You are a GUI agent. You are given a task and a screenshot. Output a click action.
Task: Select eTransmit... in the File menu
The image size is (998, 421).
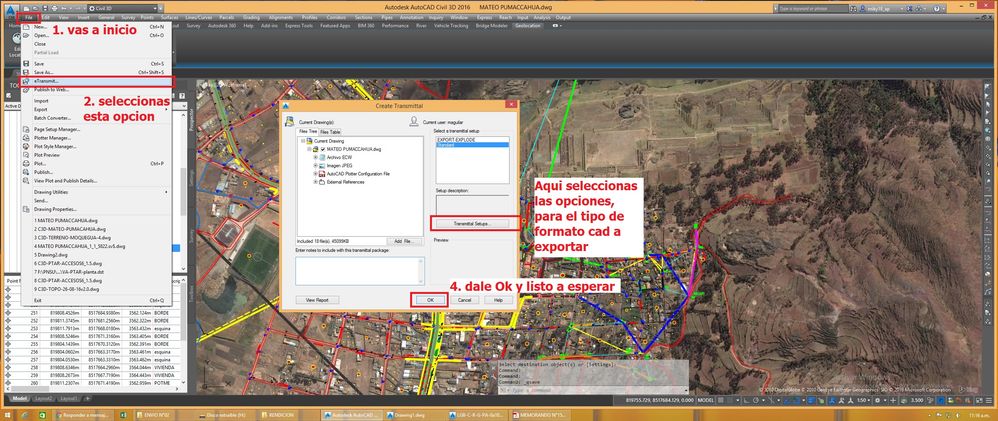click(96, 82)
